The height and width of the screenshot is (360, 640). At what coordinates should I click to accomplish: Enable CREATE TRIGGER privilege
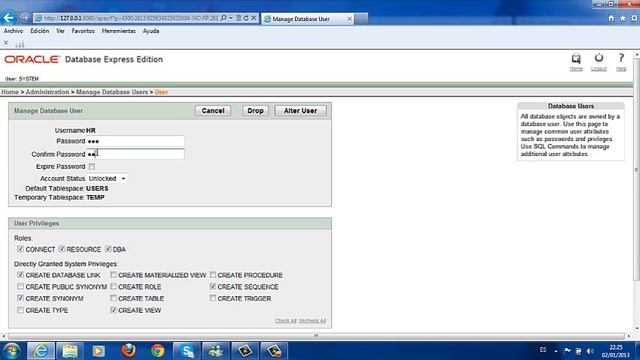coord(213,298)
